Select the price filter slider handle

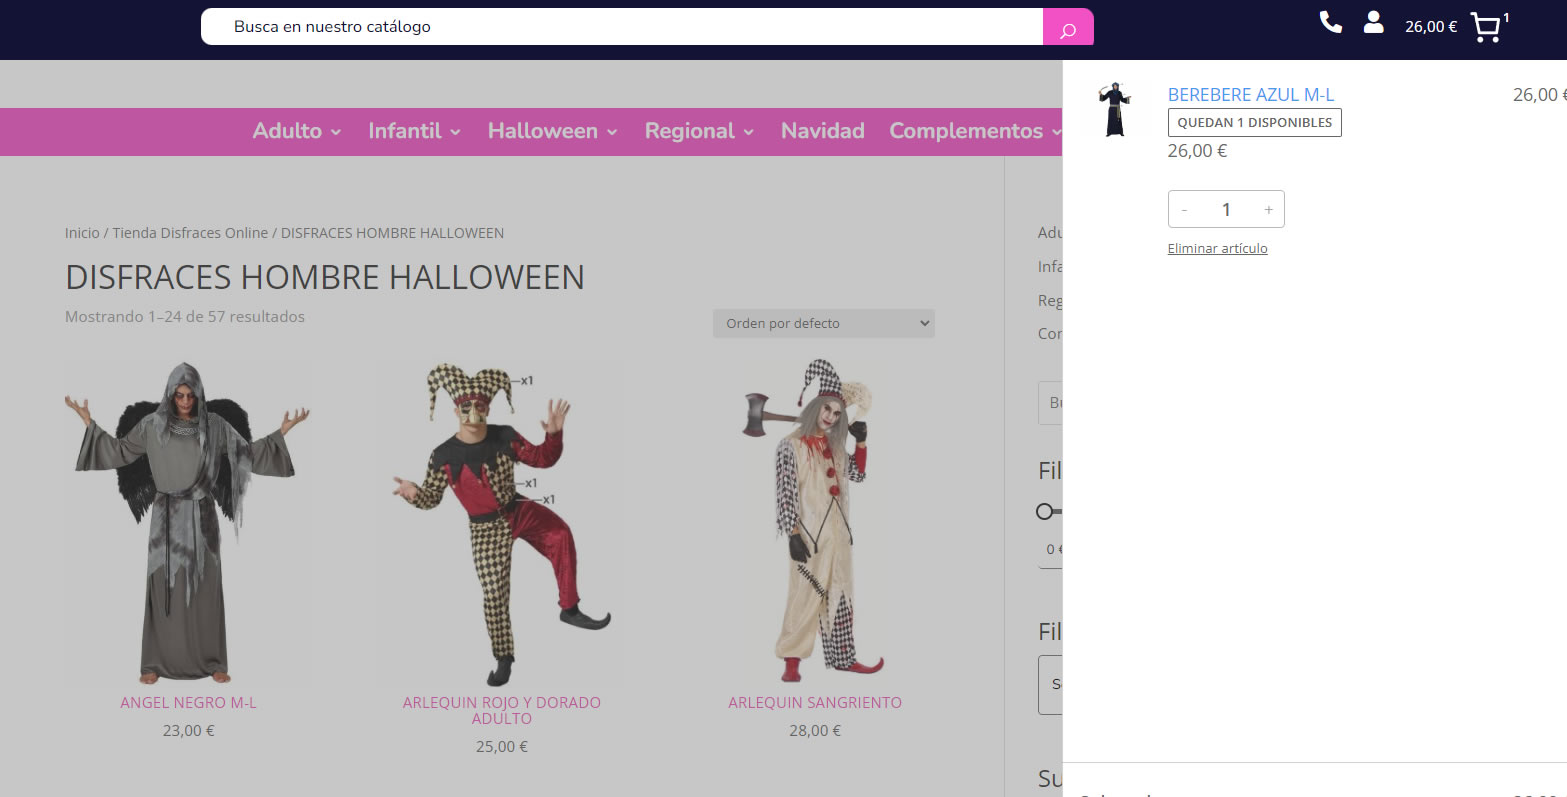click(x=1045, y=511)
